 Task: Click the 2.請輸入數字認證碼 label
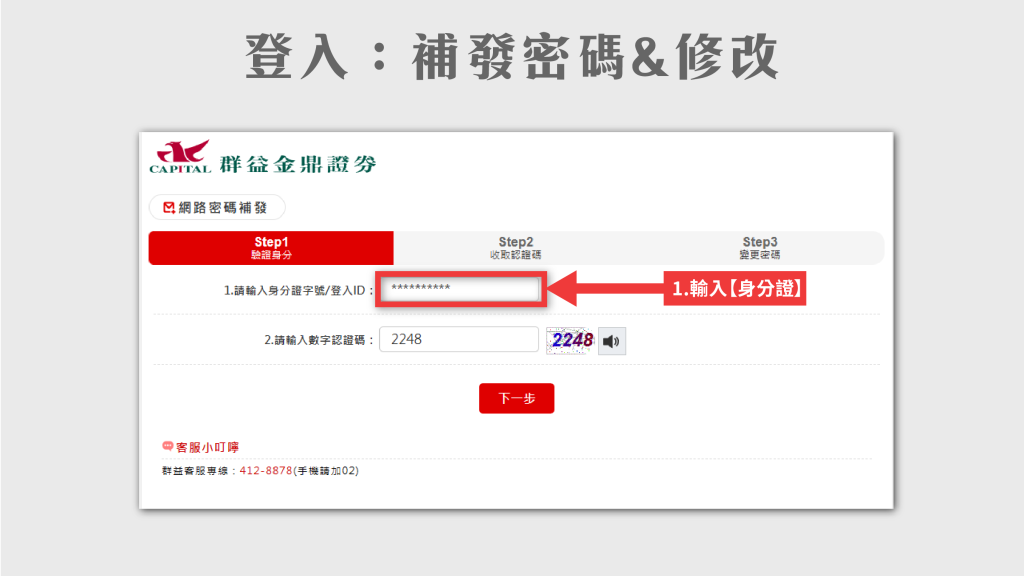click(319, 340)
